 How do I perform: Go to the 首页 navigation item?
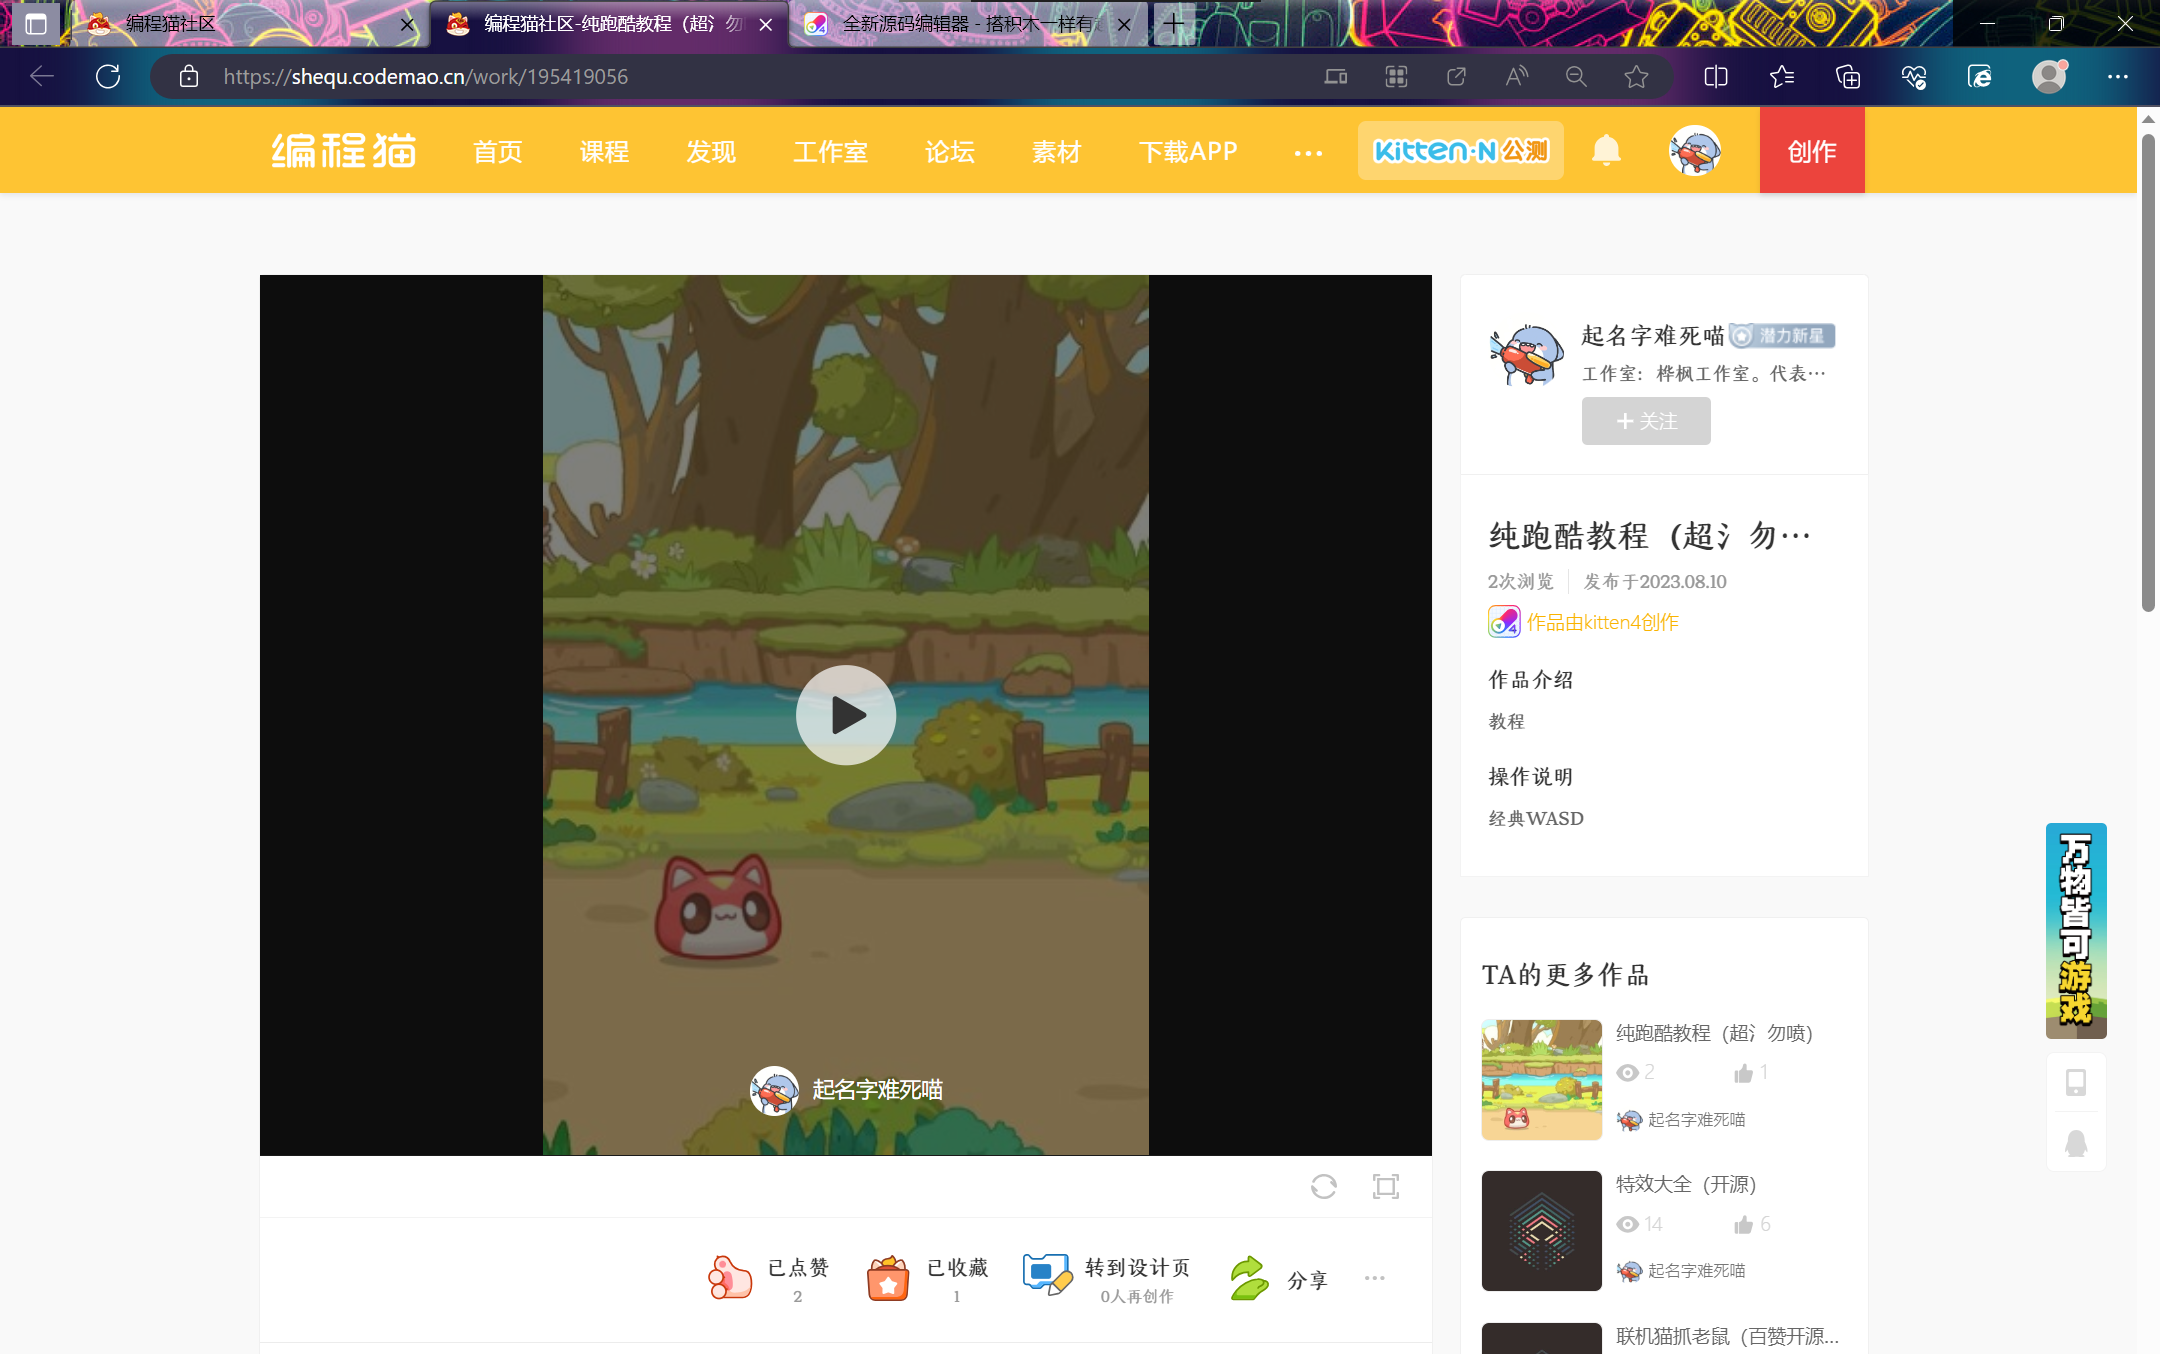498,152
